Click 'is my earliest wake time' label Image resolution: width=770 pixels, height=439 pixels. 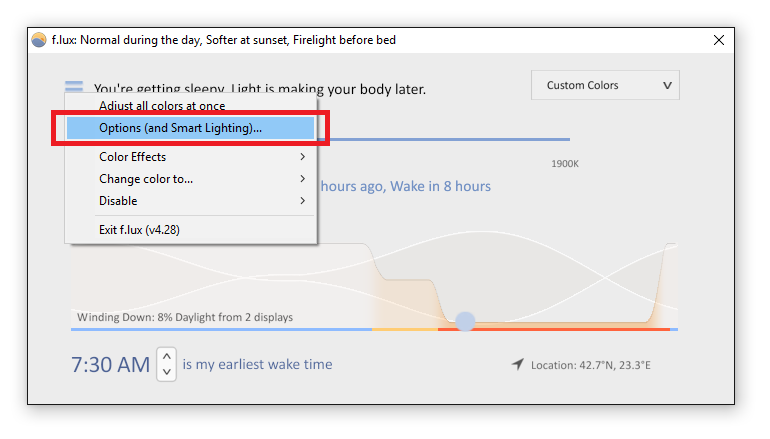point(257,364)
